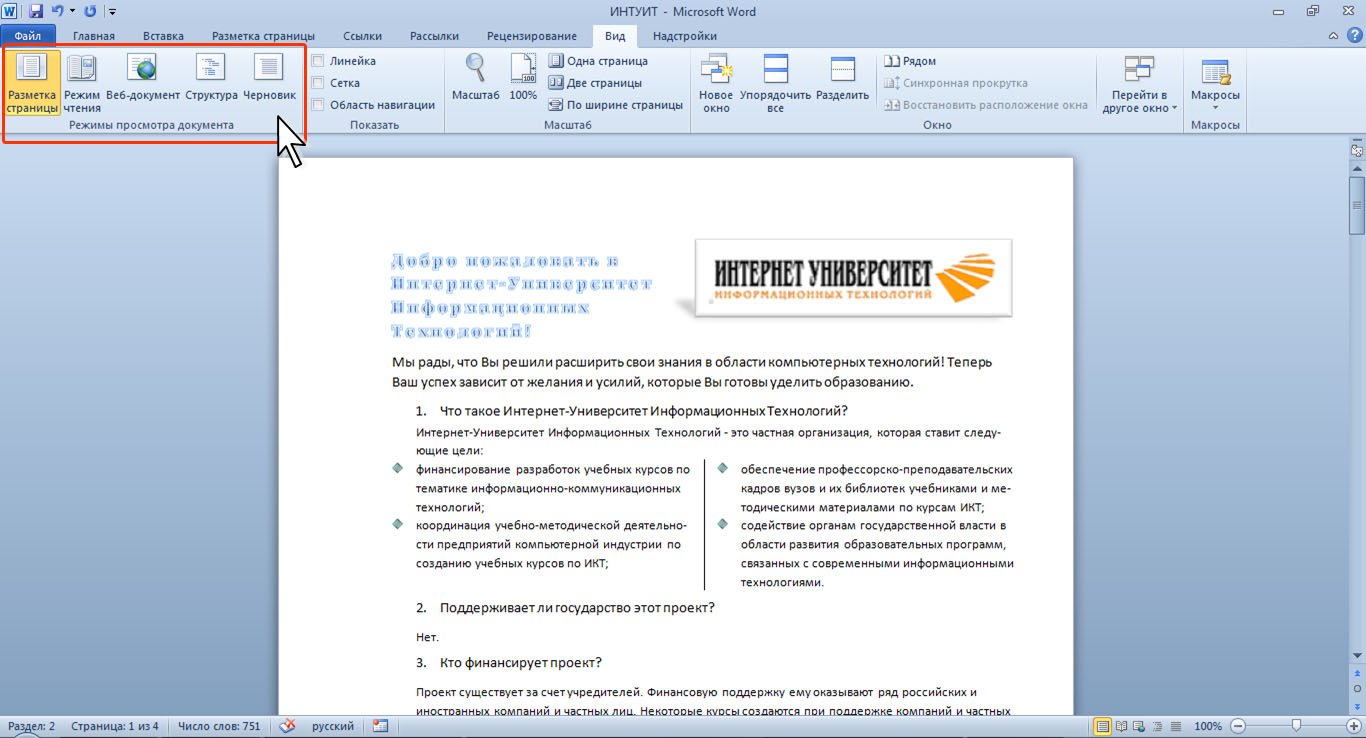This screenshot has width=1366, height=738.
Task: Select Web Layout view in status bar
Action: pyautogui.click(x=1140, y=726)
